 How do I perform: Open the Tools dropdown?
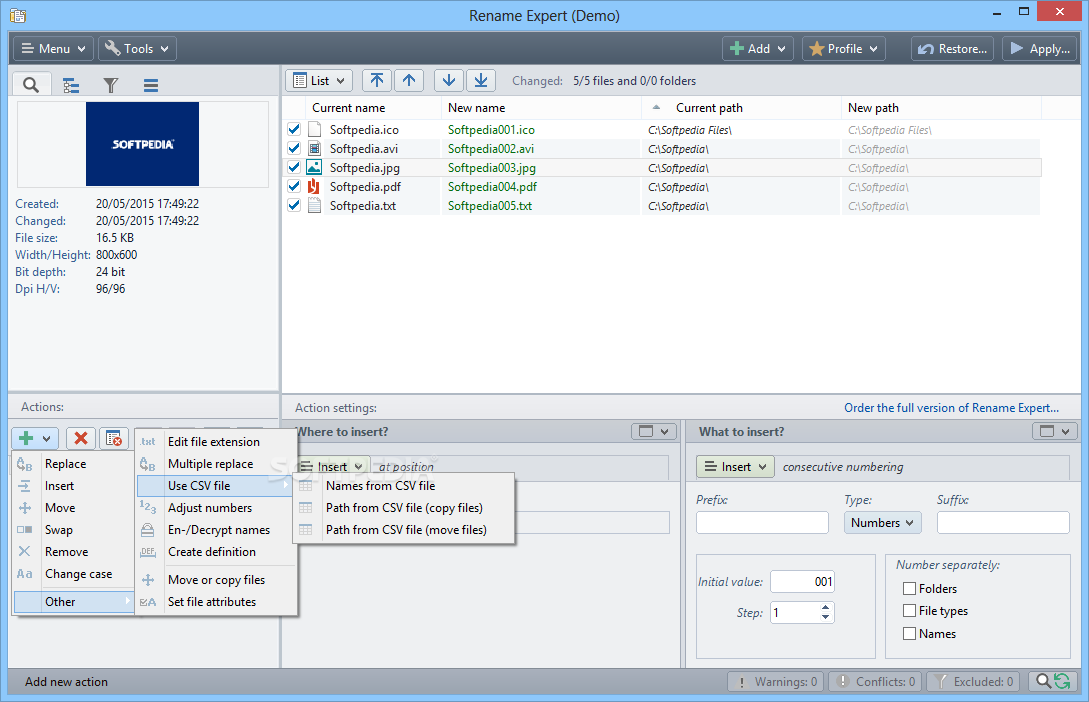pos(138,49)
